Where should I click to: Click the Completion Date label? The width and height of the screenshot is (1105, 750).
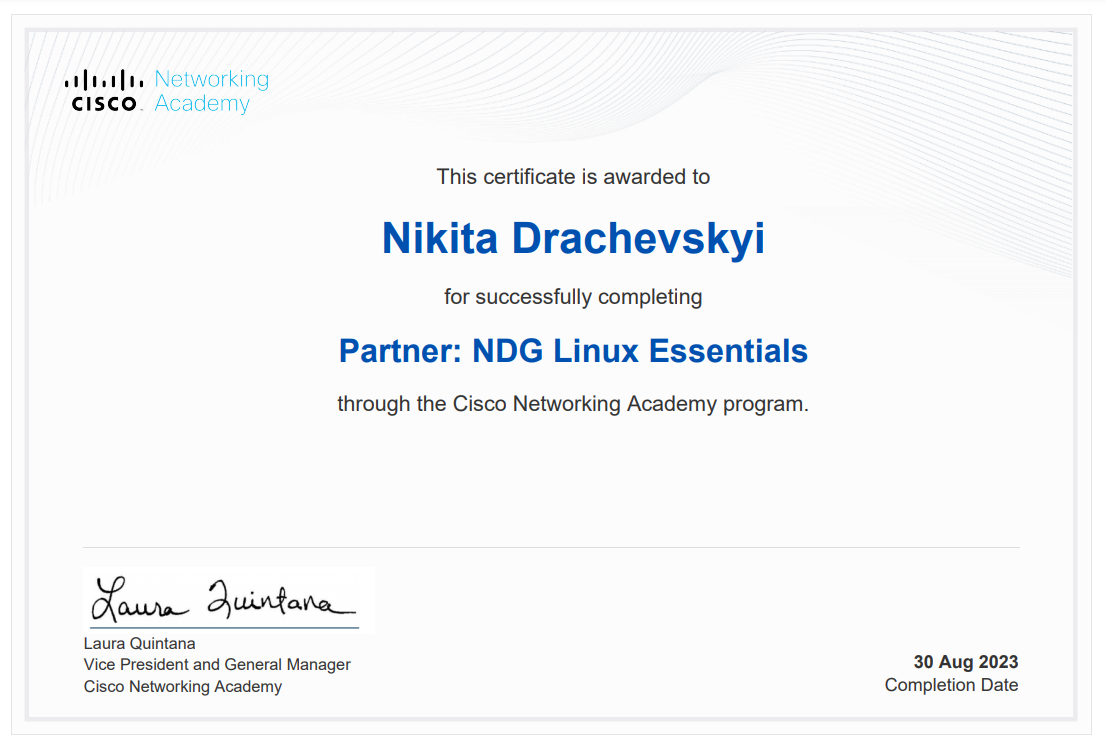tap(951, 685)
